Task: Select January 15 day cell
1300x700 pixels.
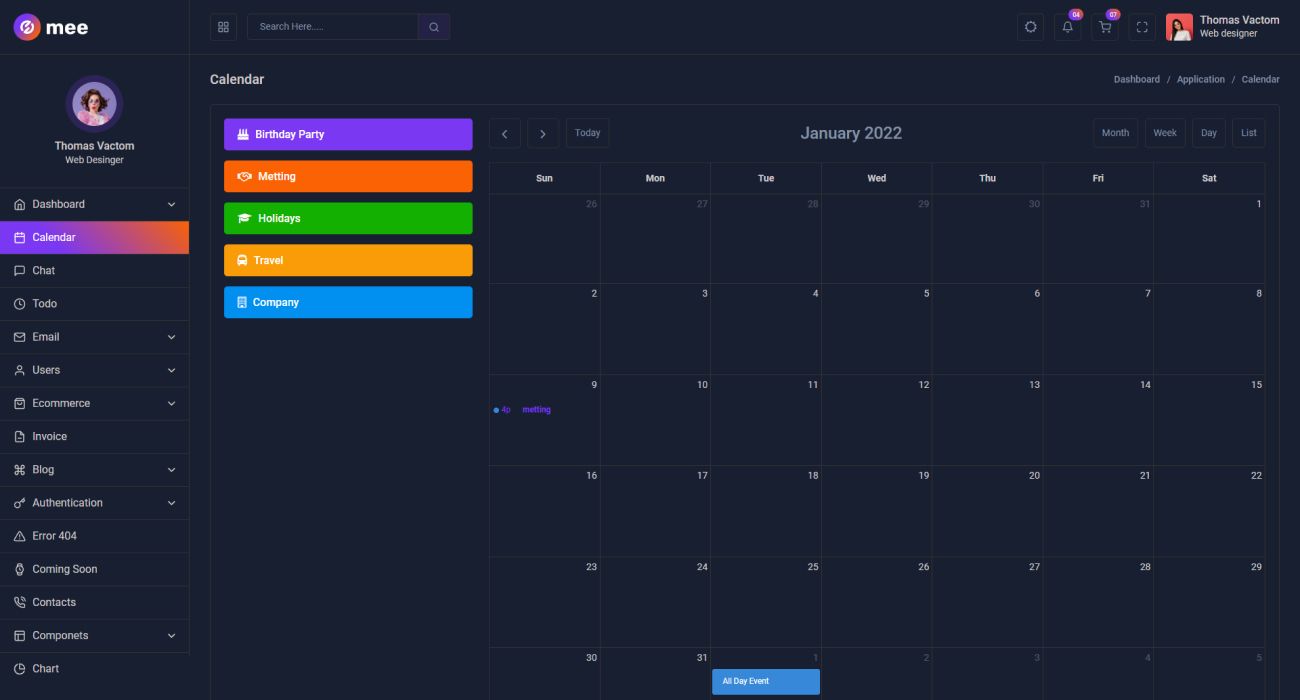Action: [1209, 420]
